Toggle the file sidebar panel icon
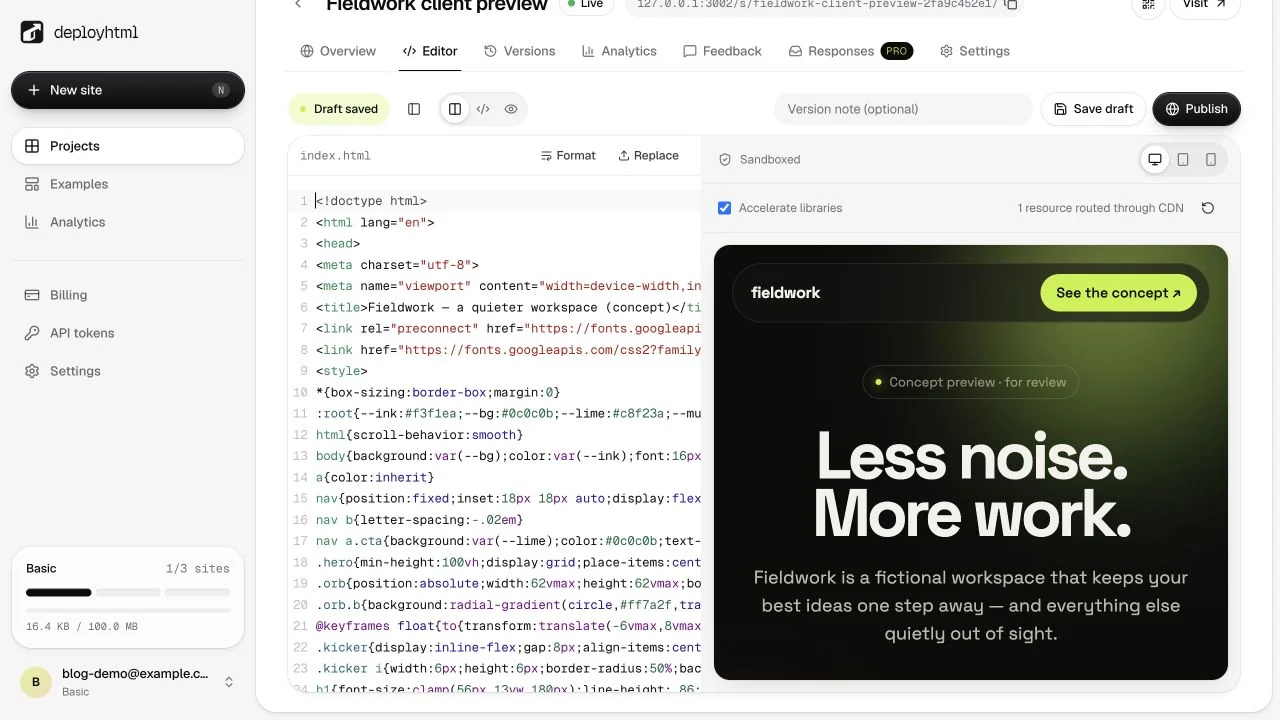The image size is (1280, 720). (x=414, y=109)
